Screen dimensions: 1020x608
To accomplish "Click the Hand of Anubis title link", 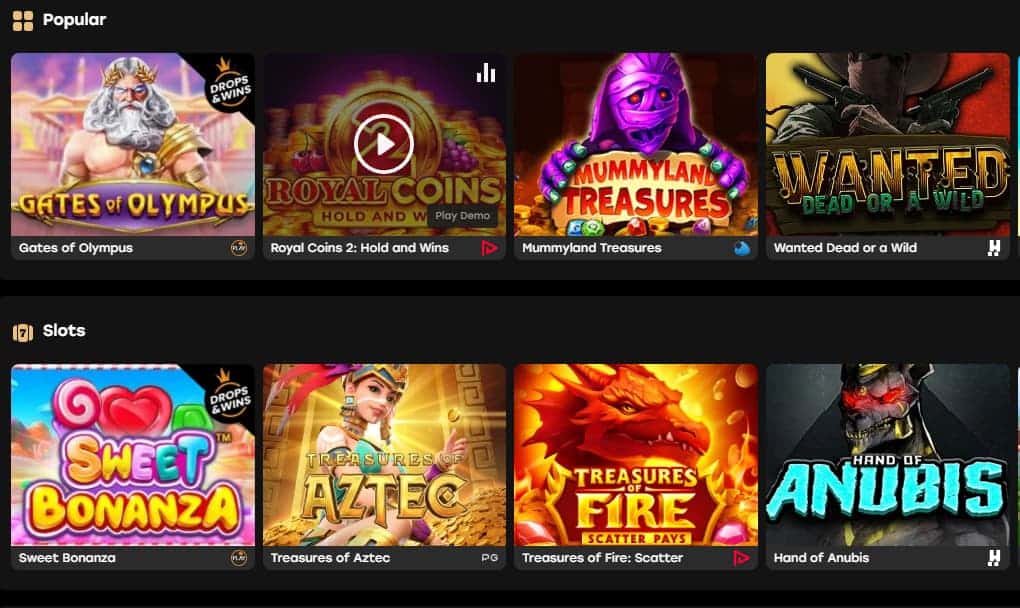I will click(821, 558).
